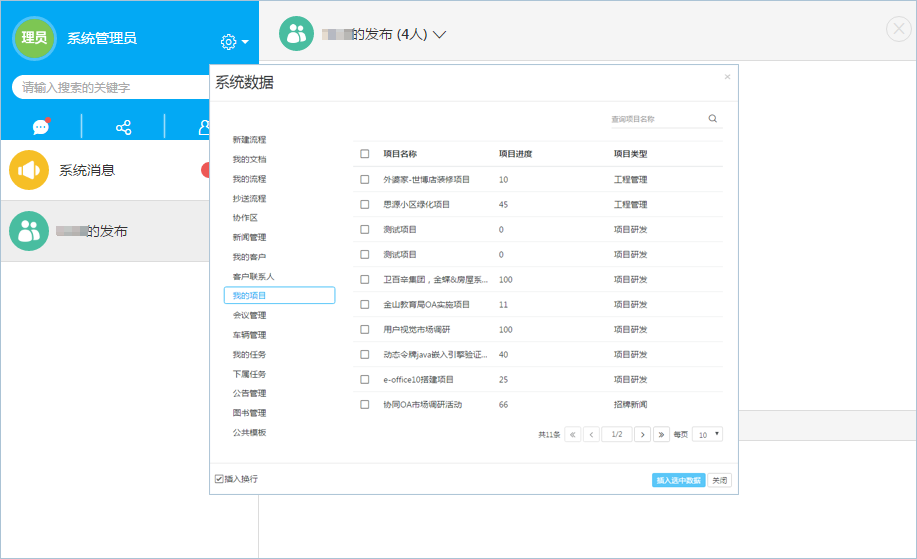Click the group avatar in chat list
This screenshot has height=559, width=917.
coord(29,231)
